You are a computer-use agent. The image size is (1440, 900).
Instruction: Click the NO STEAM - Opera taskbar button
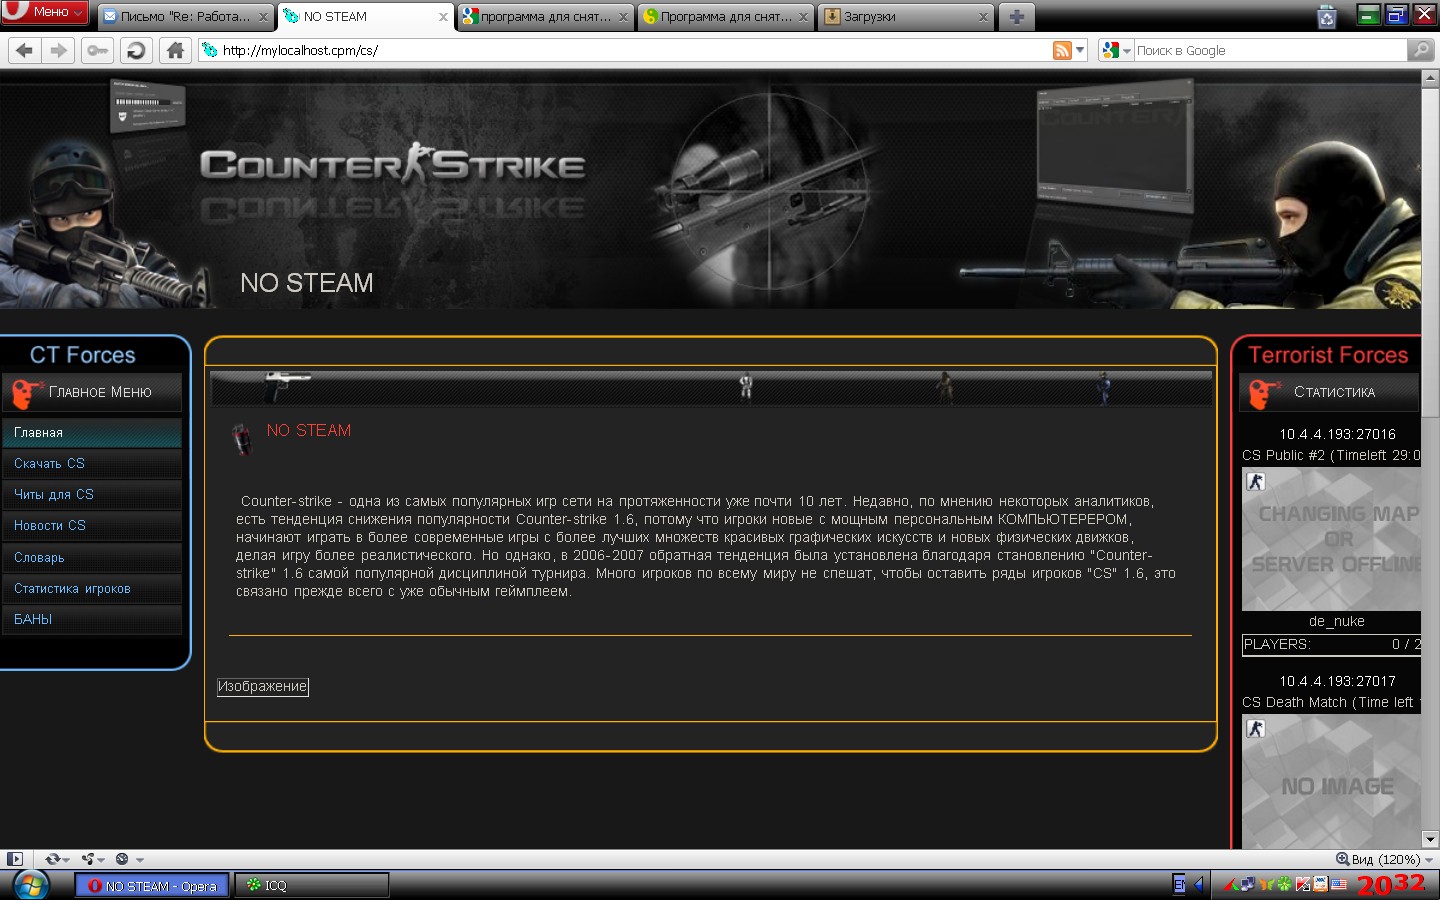[x=152, y=886]
